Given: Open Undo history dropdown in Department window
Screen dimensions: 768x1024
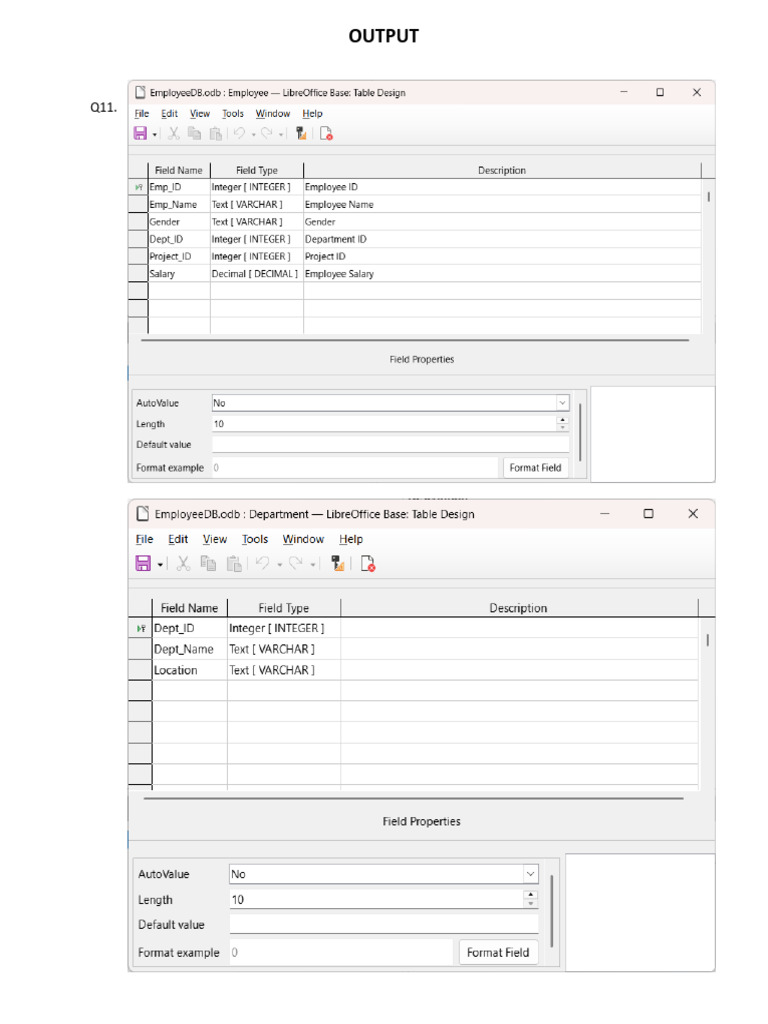Looking at the screenshot, I should (x=280, y=565).
